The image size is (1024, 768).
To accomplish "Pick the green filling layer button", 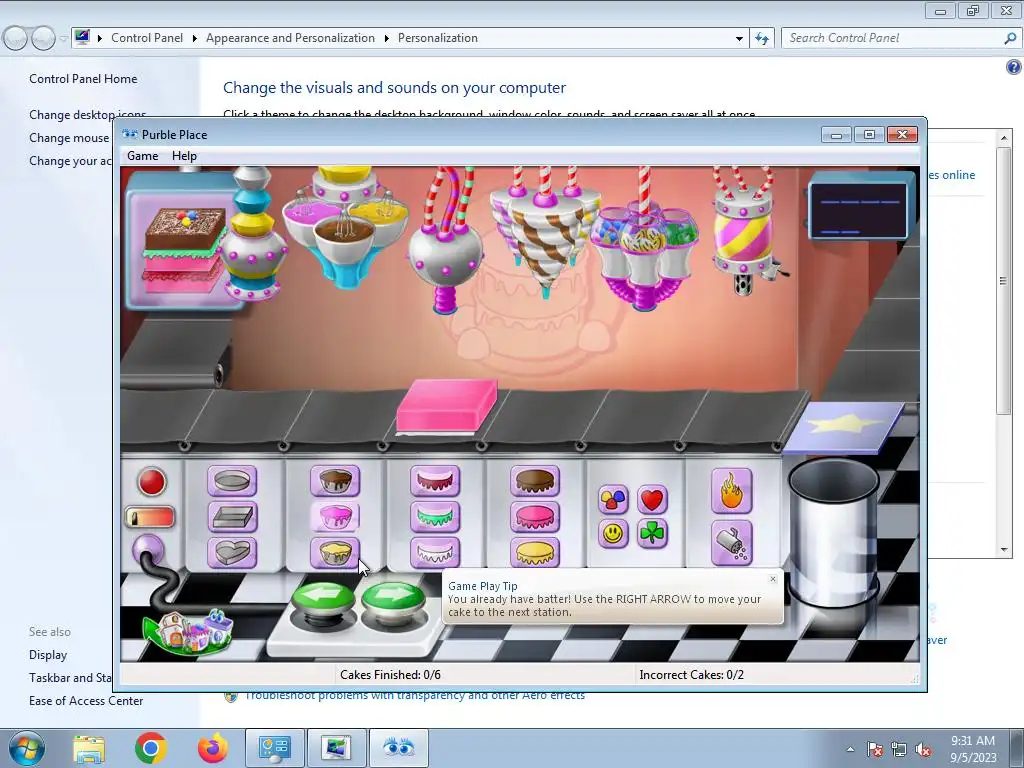I will [x=435, y=517].
